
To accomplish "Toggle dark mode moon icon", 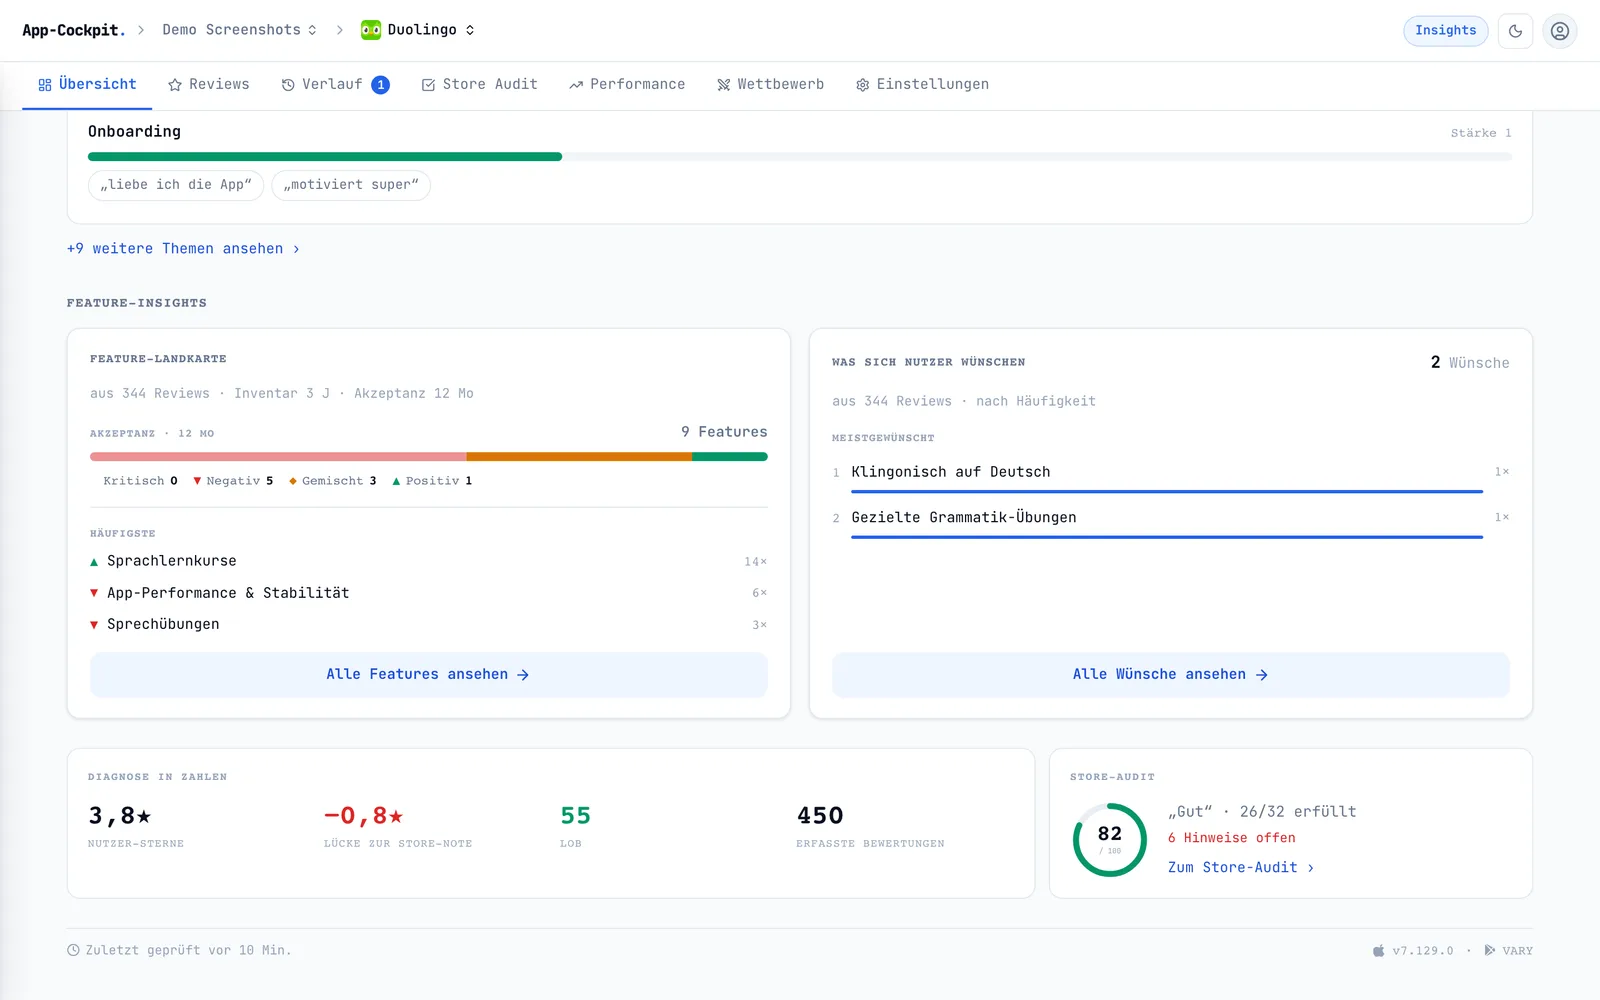I will coord(1515,31).
